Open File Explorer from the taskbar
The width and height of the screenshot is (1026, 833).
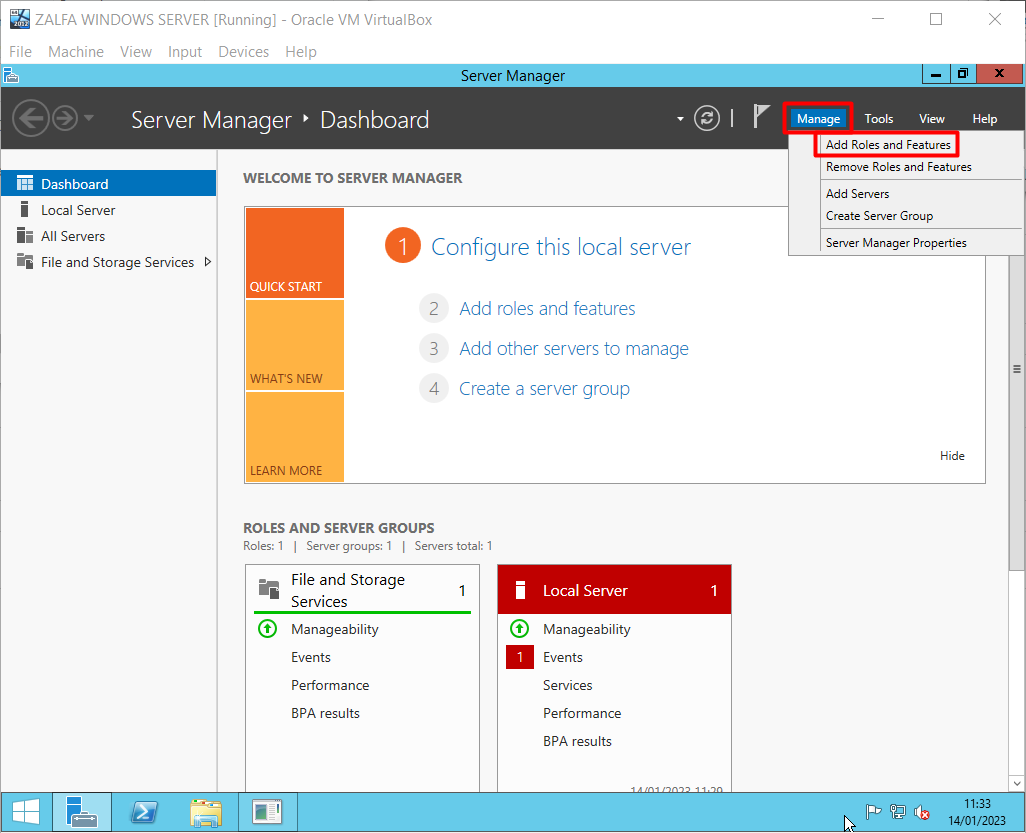(205, 813)
